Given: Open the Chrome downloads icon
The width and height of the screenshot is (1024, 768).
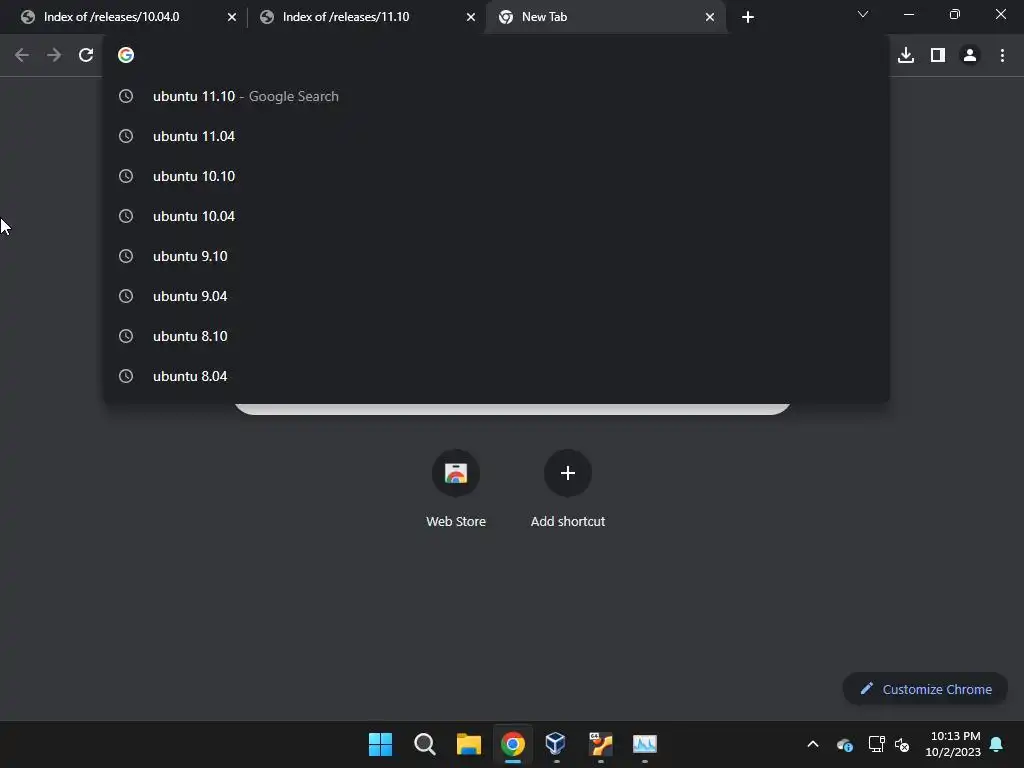Looking at the screenshot, I should (906, 56).
